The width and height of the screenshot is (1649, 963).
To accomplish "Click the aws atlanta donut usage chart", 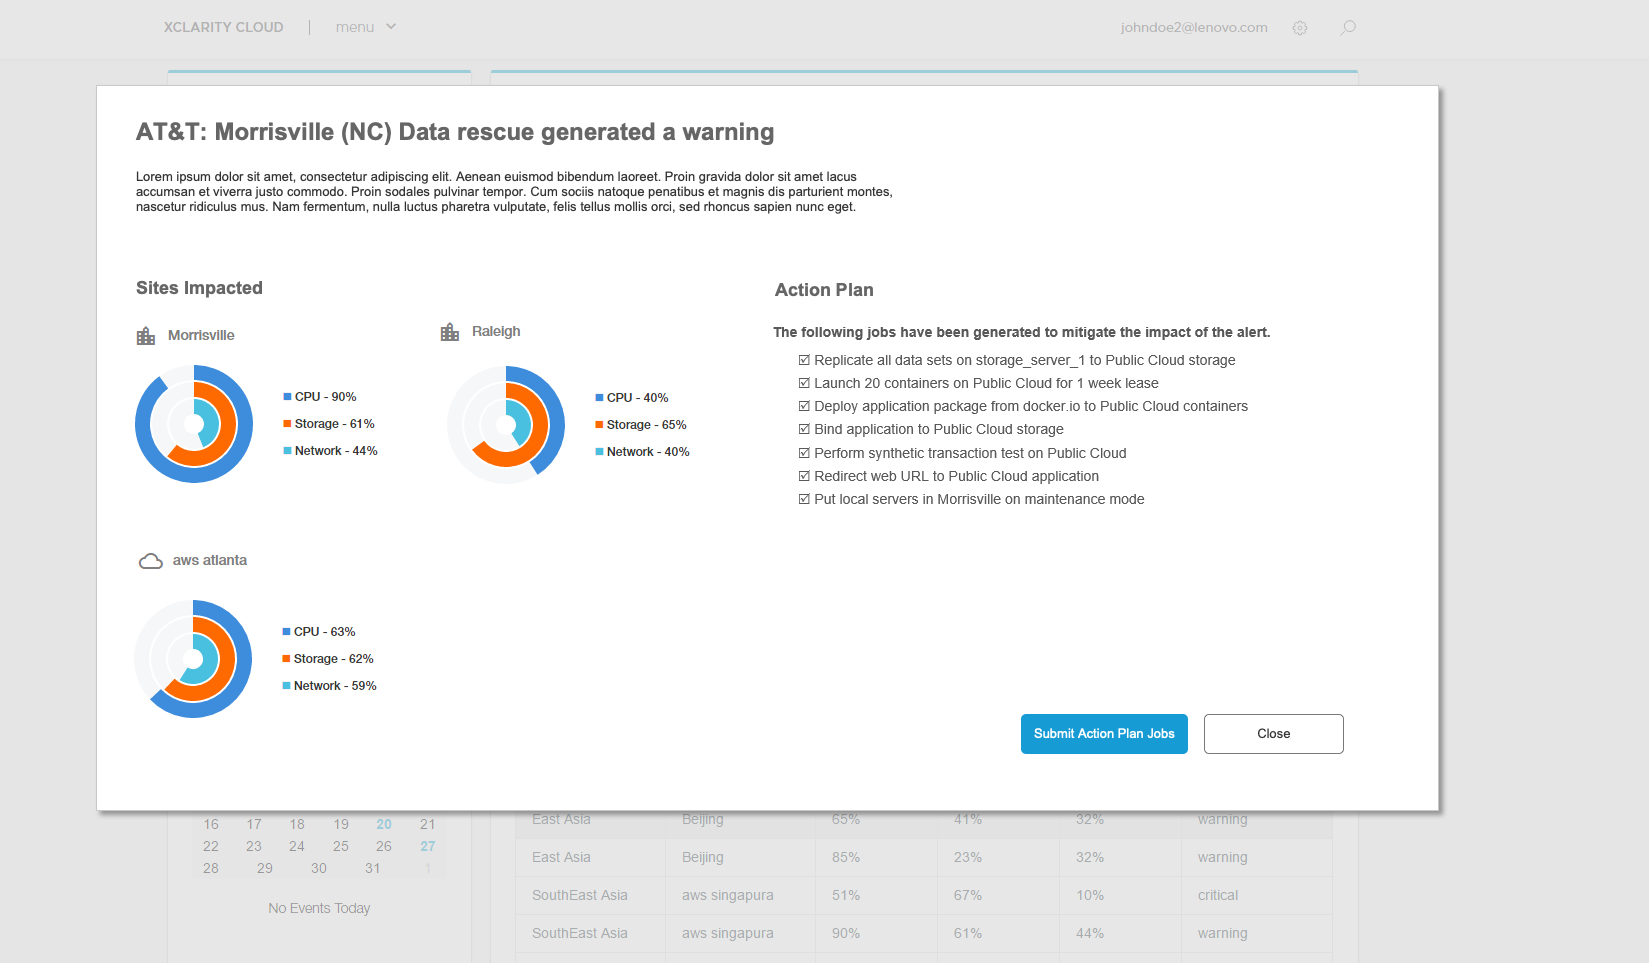I will [193, 659].
